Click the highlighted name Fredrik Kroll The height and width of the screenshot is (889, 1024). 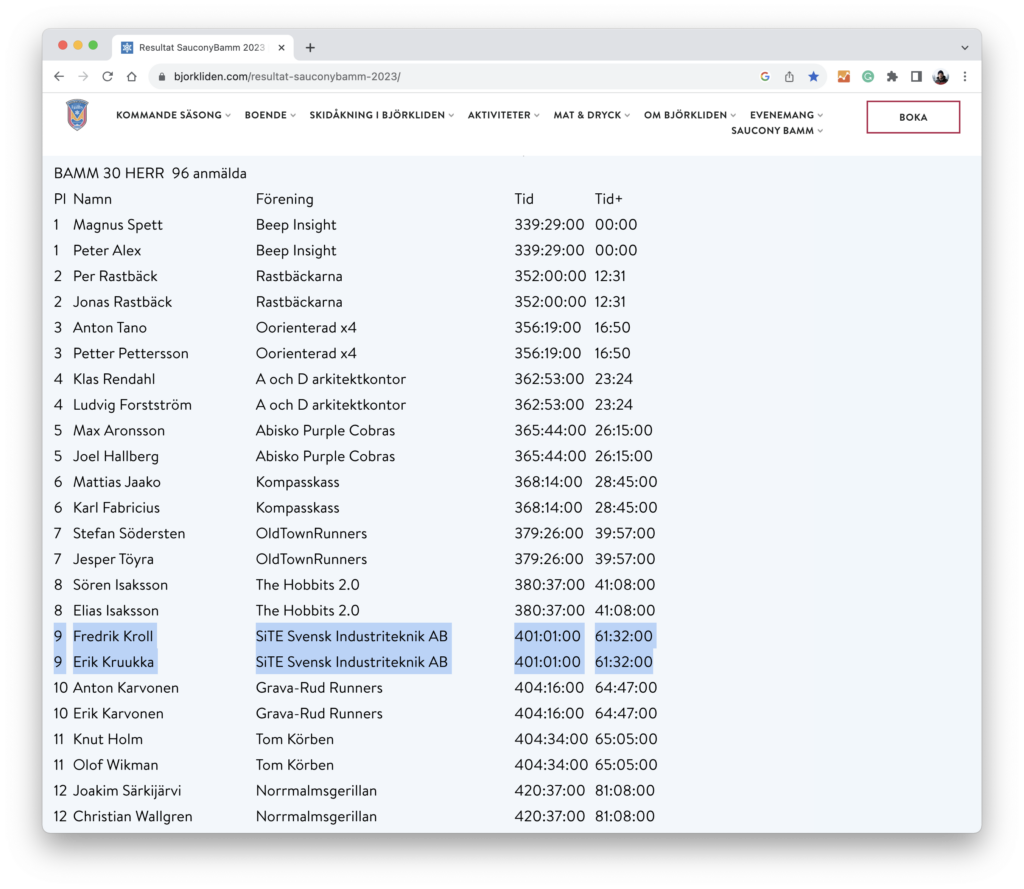pos(113,636)
